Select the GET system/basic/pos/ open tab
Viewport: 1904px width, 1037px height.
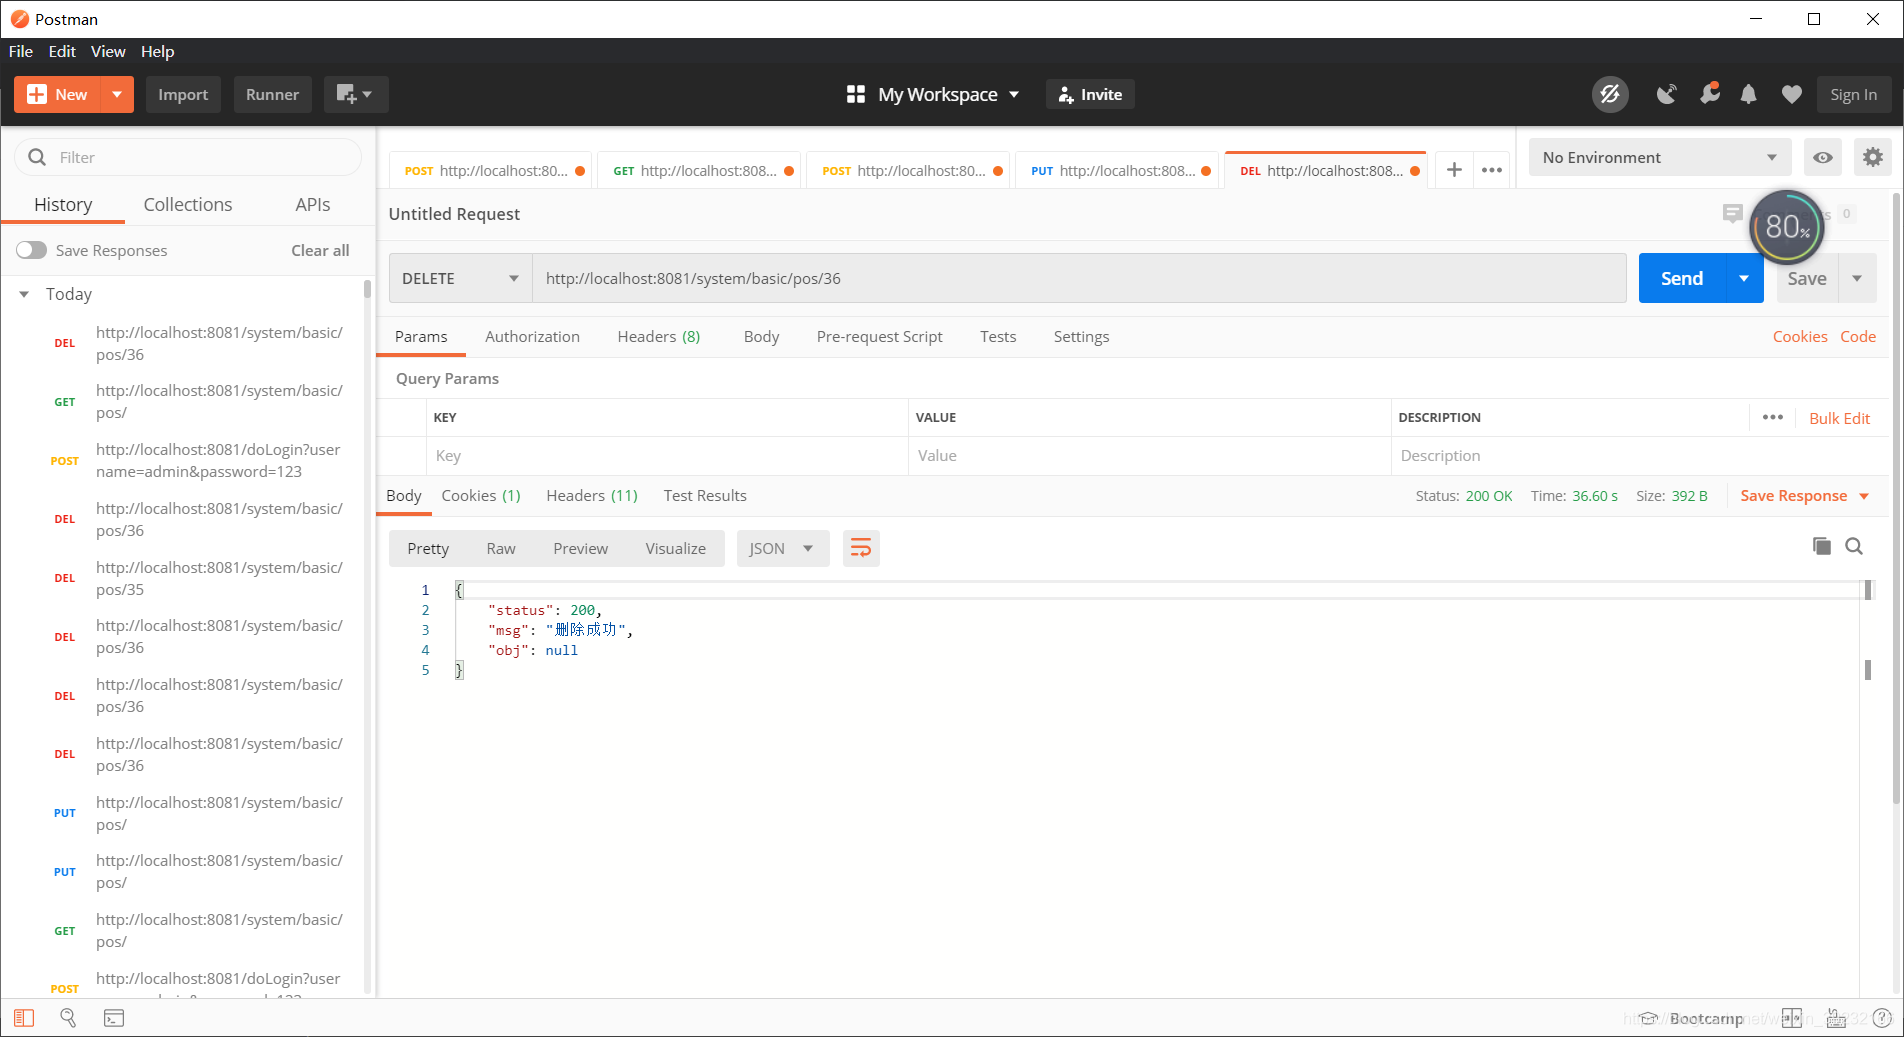click(699, 170)
